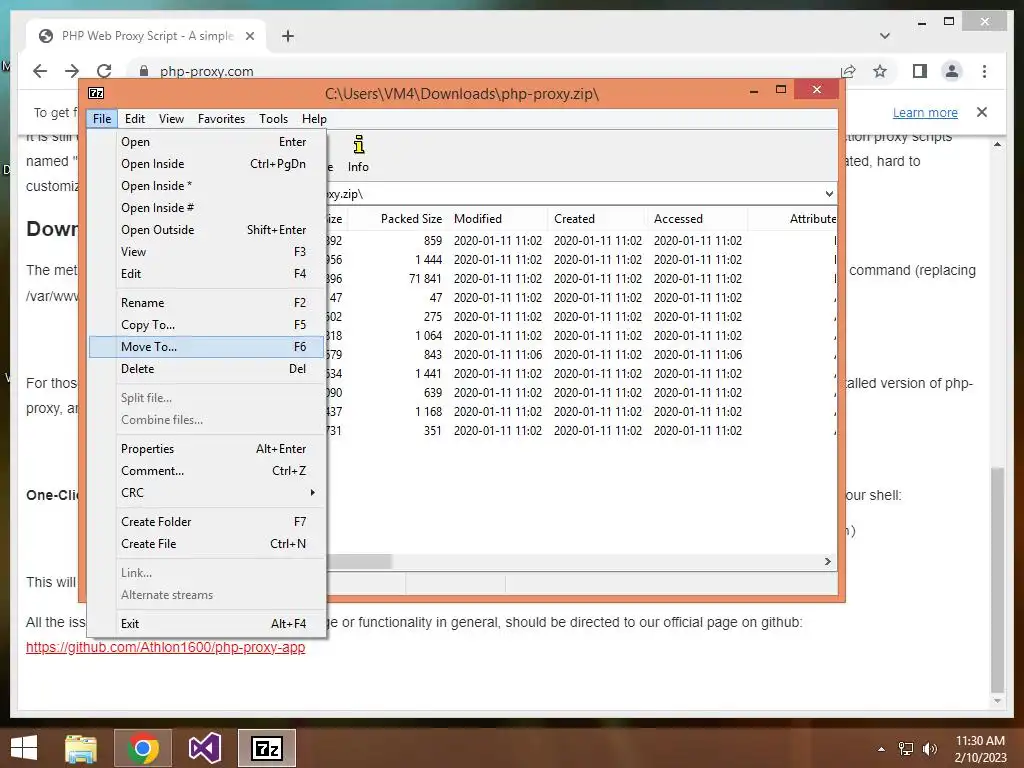The image size is (1024, 768).
Task: Sort by Created column header
Action: 596,219
